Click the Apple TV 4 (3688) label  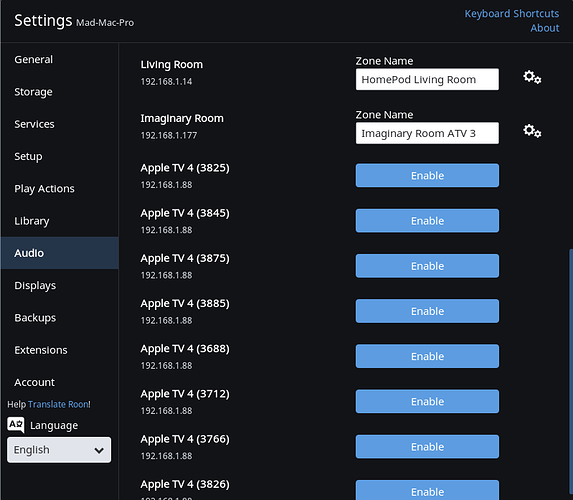coord(185,349)
